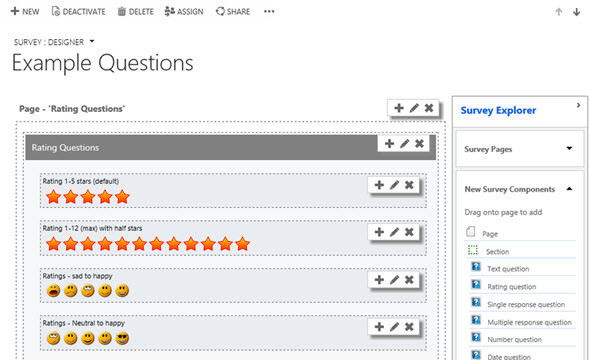Viewport: 590px width, 360px height.
Task: Collapse the New Survey Components section
Action: [x=569, y=189]
